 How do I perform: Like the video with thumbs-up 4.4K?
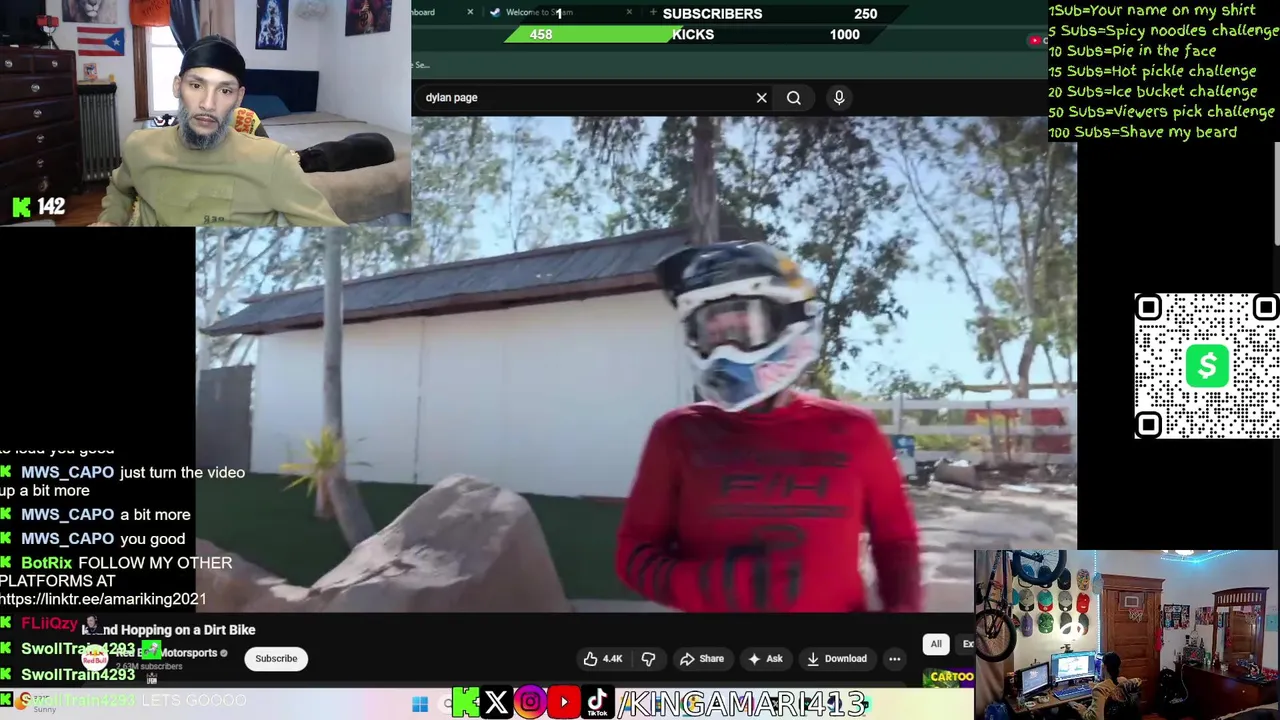click(604, 659)
